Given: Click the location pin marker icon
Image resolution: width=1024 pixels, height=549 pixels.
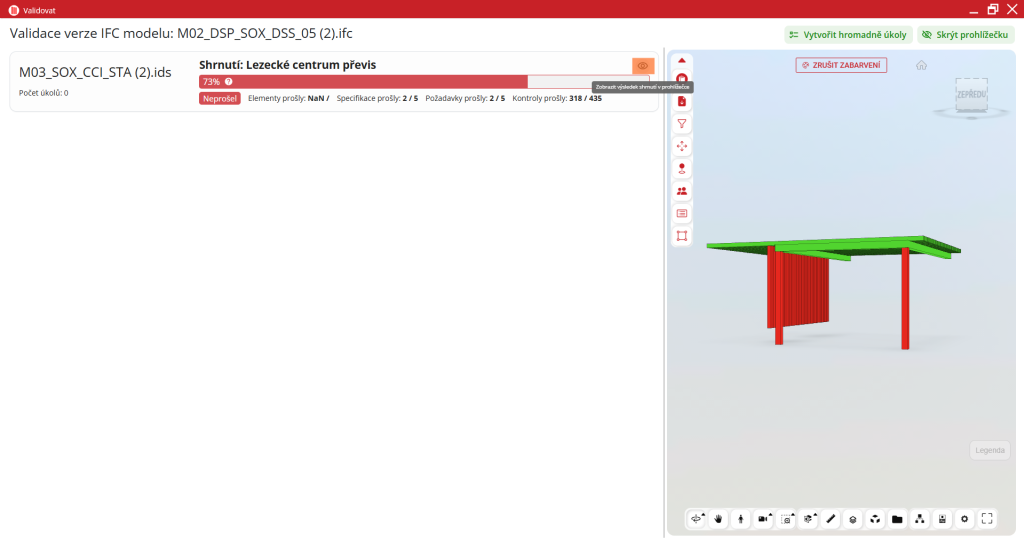Looking at the screenshot, I should point(682,168).
